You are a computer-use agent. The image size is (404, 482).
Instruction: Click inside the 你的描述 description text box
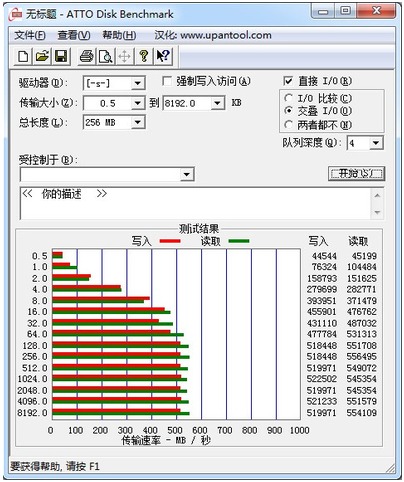(196, 203)
